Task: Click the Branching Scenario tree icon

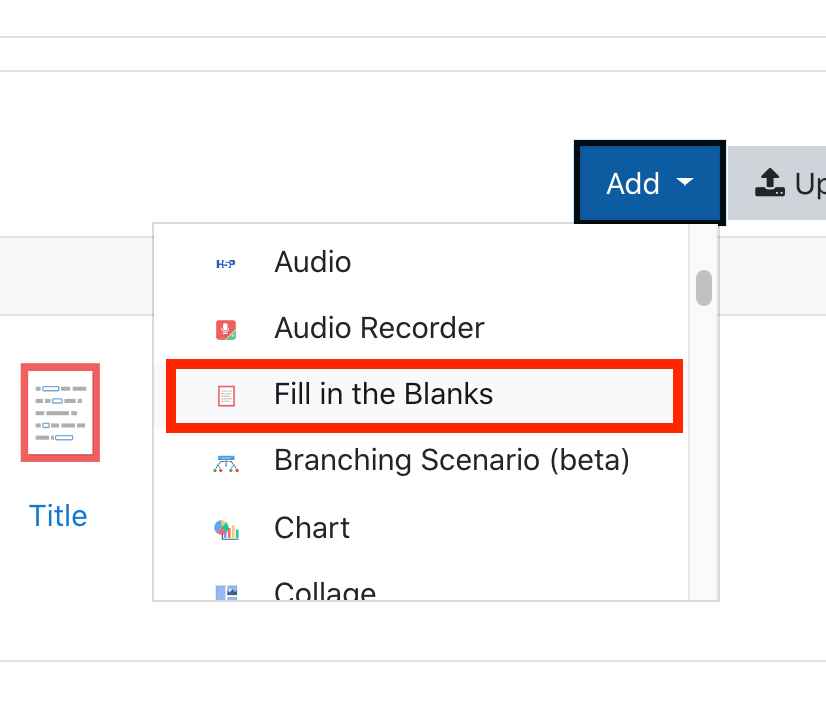Action: click(x=226, y=464)
